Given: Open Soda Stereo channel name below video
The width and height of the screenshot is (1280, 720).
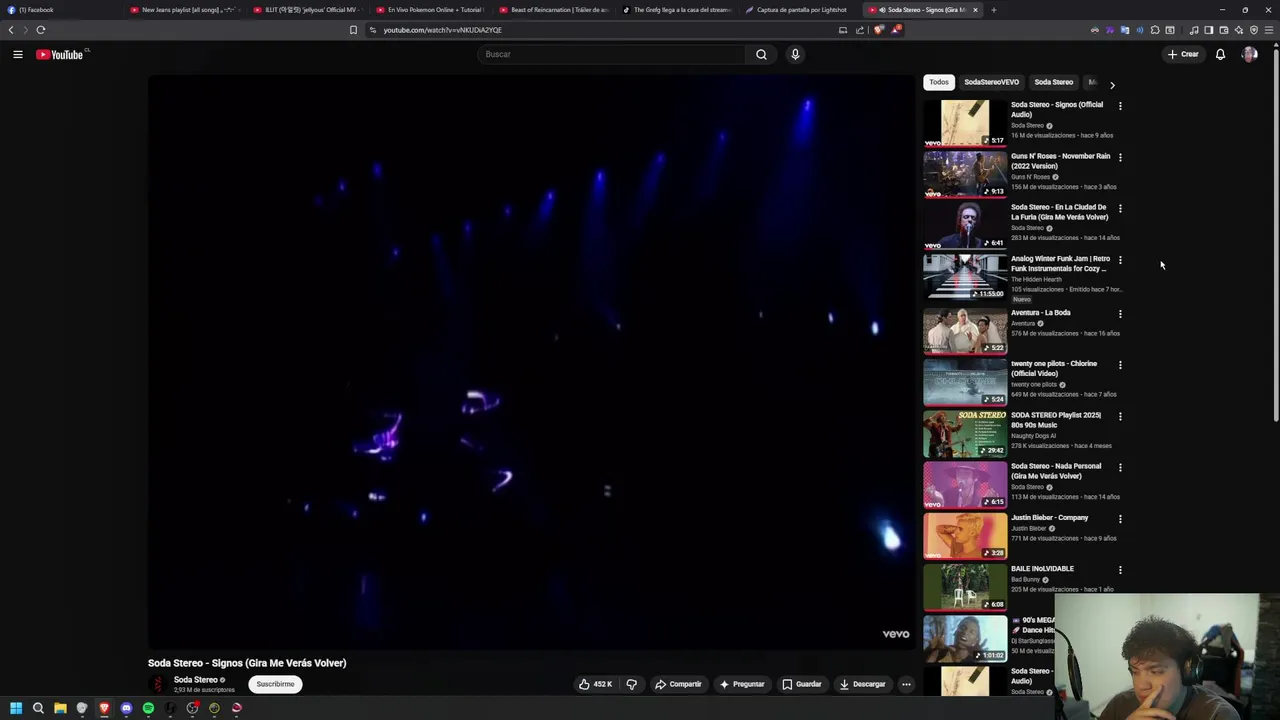Looking at the screenshot, I should tap(195, 680).
